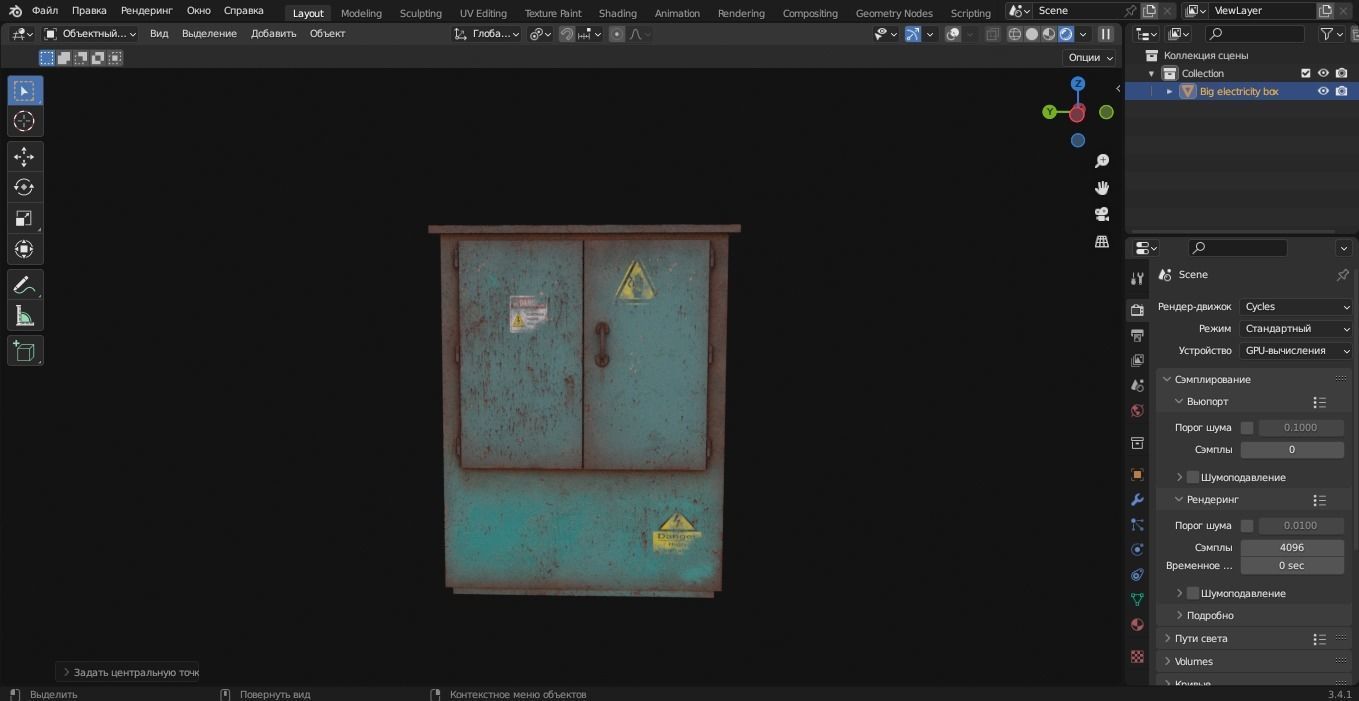Open the Output properties printer tab
This screenshot has width=1359, height=701.
(x=1137, y=335)
